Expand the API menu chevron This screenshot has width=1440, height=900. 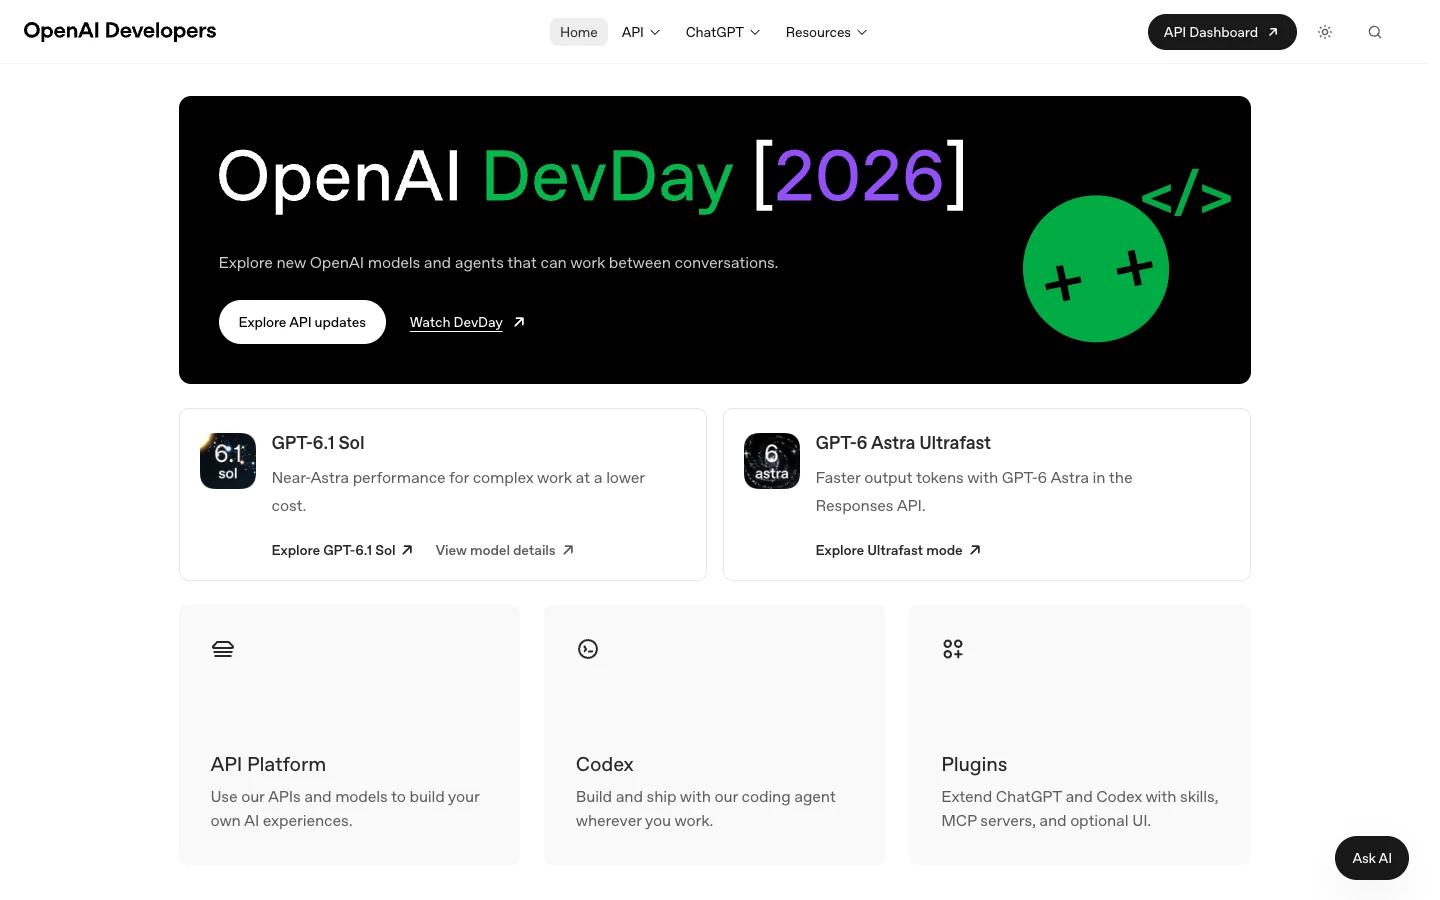(655, 32)
